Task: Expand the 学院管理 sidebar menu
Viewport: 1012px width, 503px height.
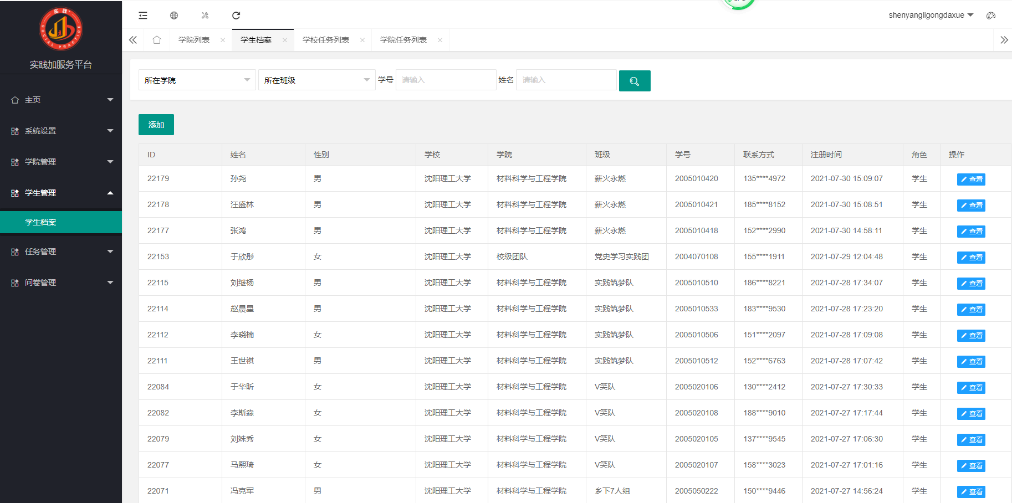Action: [61, 161]
